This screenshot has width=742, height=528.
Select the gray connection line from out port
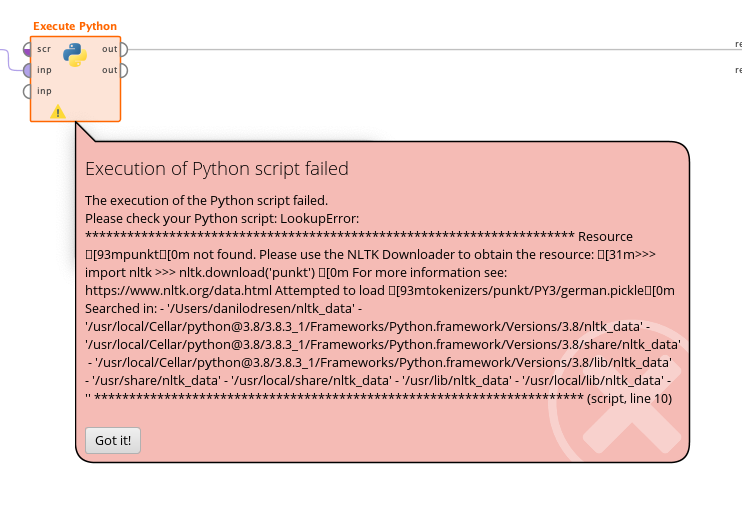pyautogui.click(x=426, y=49)
